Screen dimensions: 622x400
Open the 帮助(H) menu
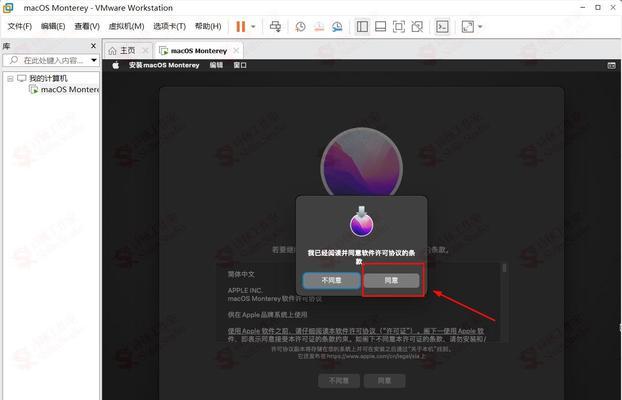pos(208,26)
